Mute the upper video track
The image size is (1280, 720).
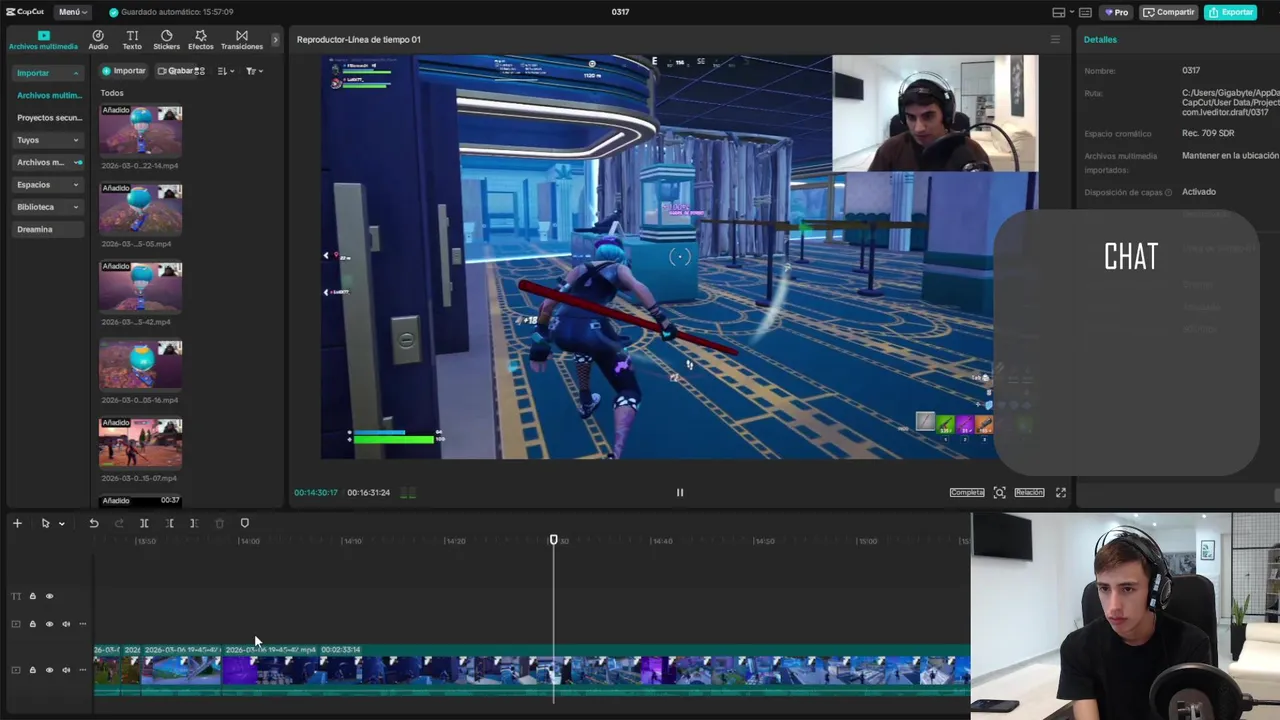click(x=66, y=624)
